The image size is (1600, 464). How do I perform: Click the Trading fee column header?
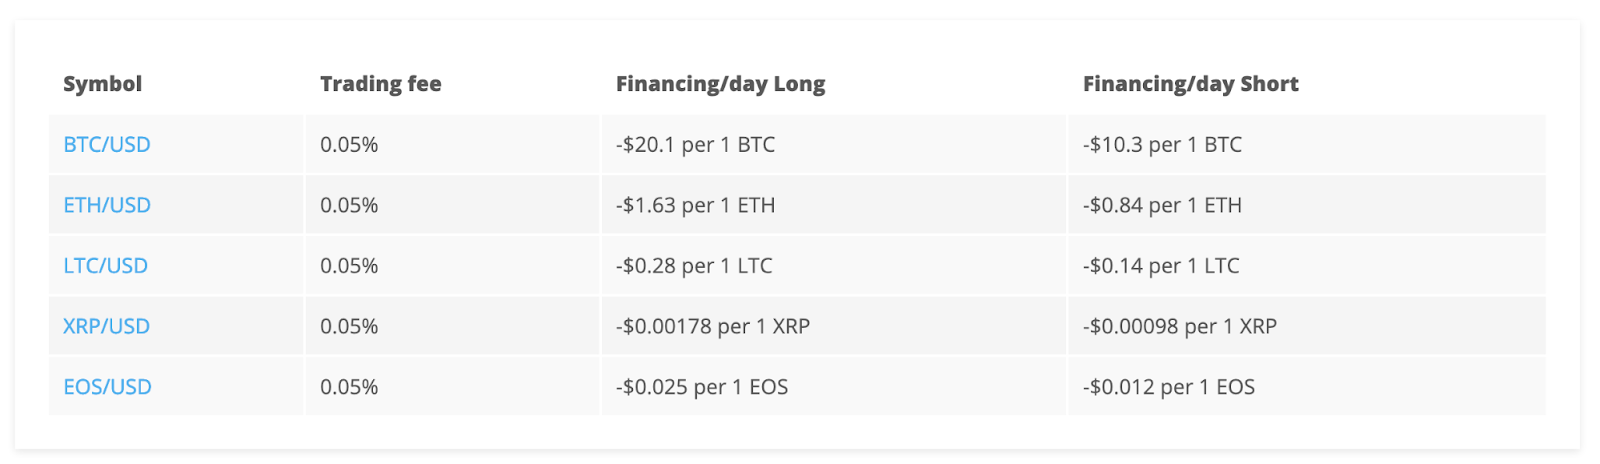click(x=380, y=84)
